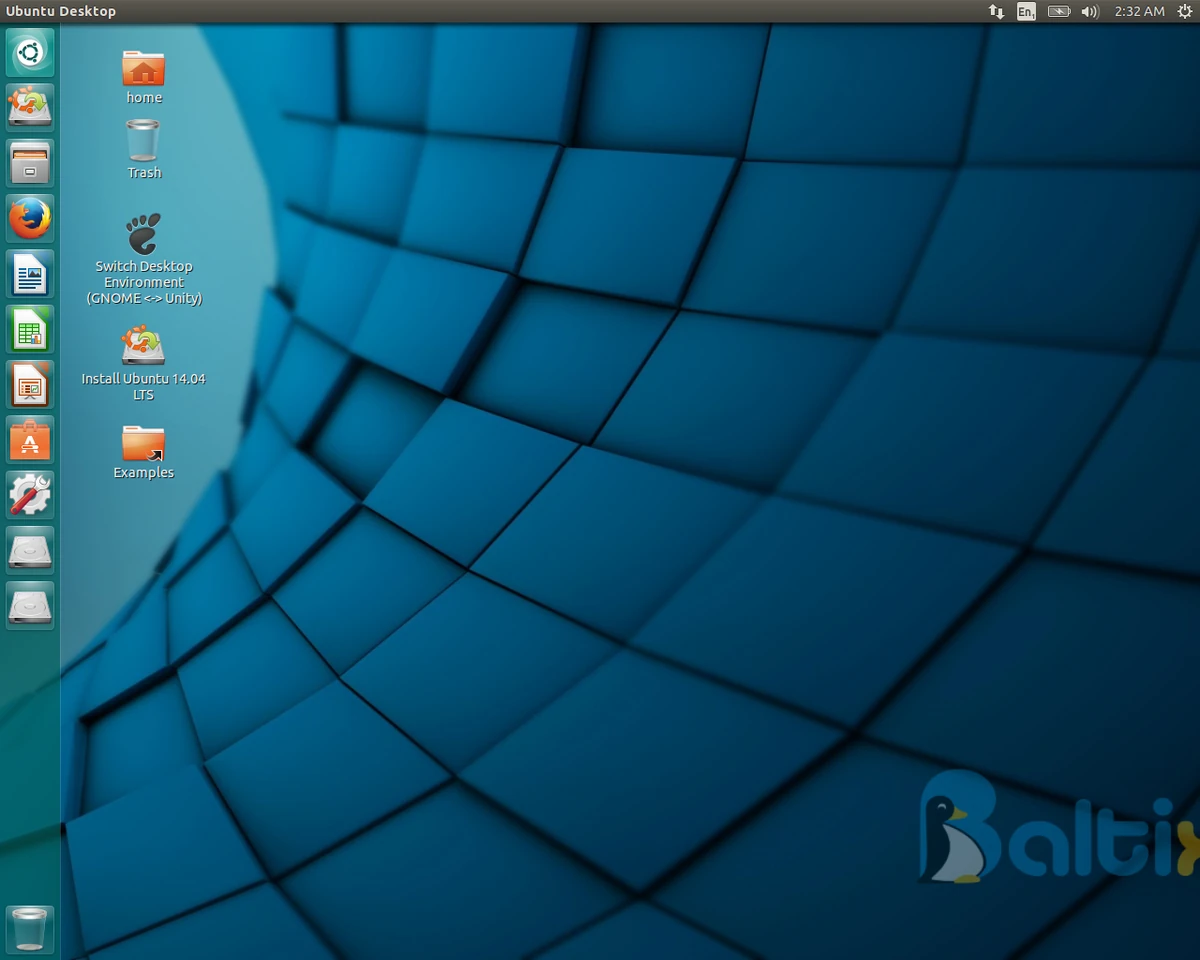The width and height of the screenshot is (1200, 960).
Task: Open the Trash at the launcher bottom
Action: [x=30, y=929]
